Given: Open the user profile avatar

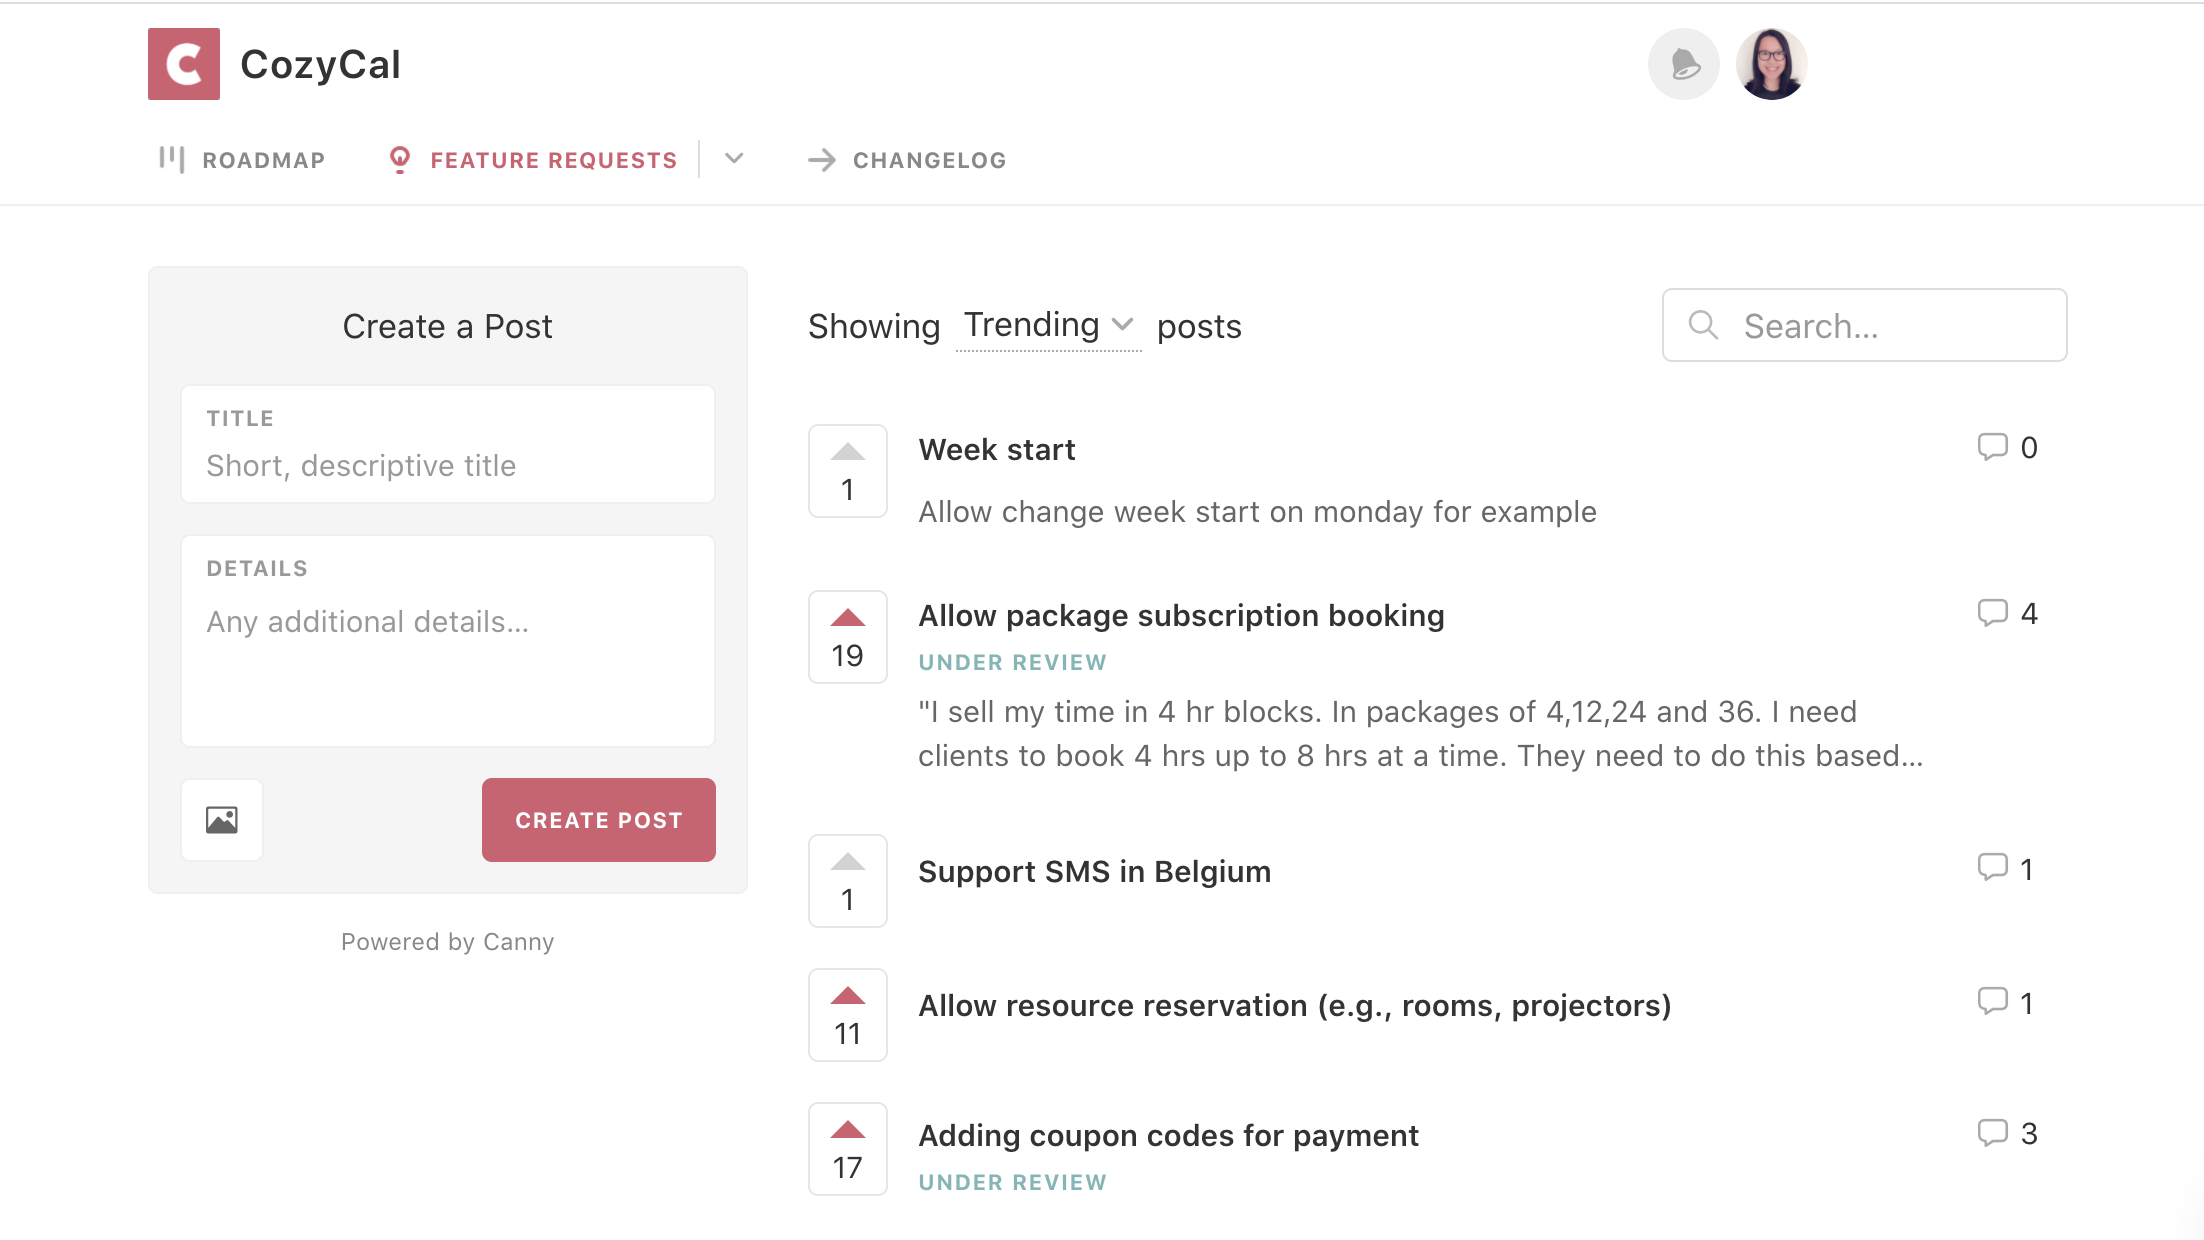Looking at the screenshot, I should click(x=1771, y=64).
